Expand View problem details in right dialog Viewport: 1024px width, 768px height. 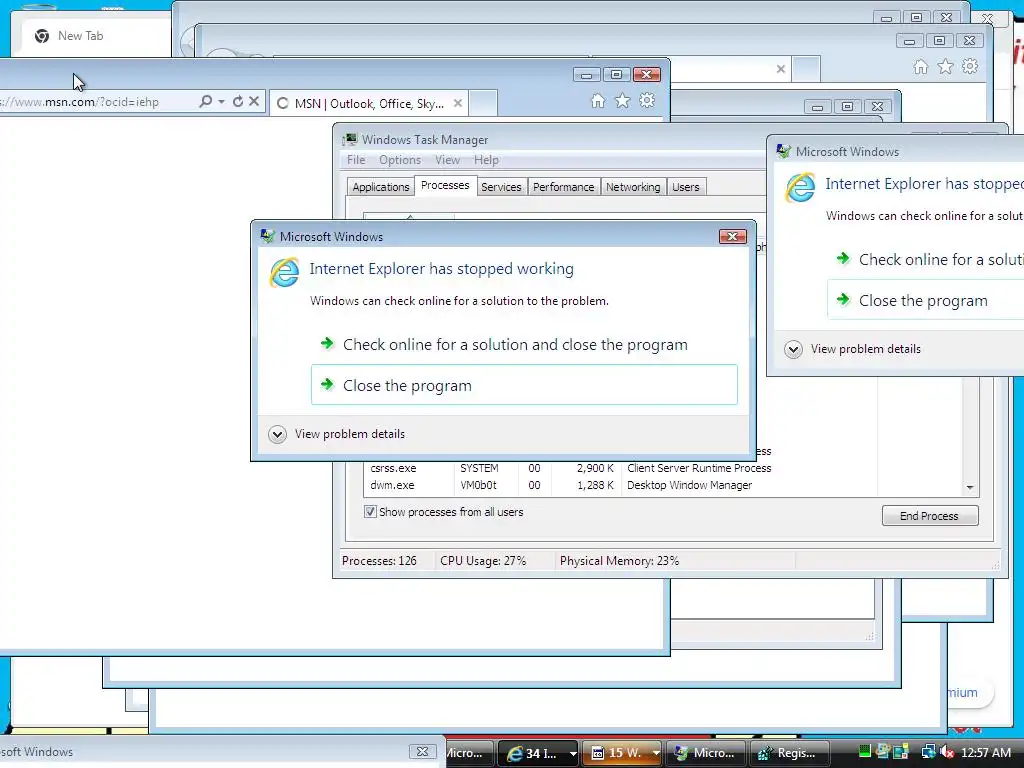[854, 349]
